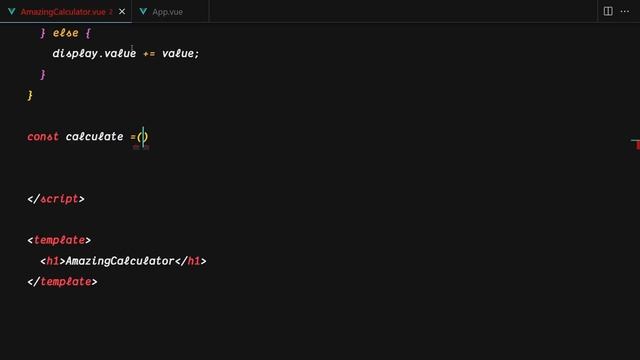The image size is (640, 360).
Task: Open the editor more actions menu
Action: pyautogui.click(x=624, y=11)
